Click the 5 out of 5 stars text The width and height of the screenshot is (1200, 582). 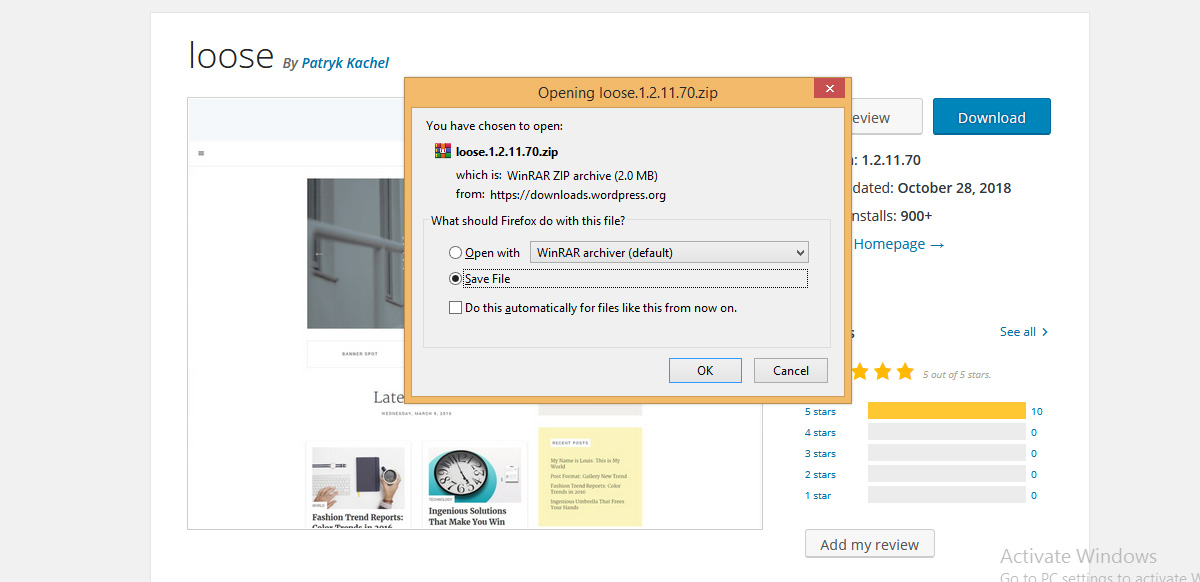(957, 375)
